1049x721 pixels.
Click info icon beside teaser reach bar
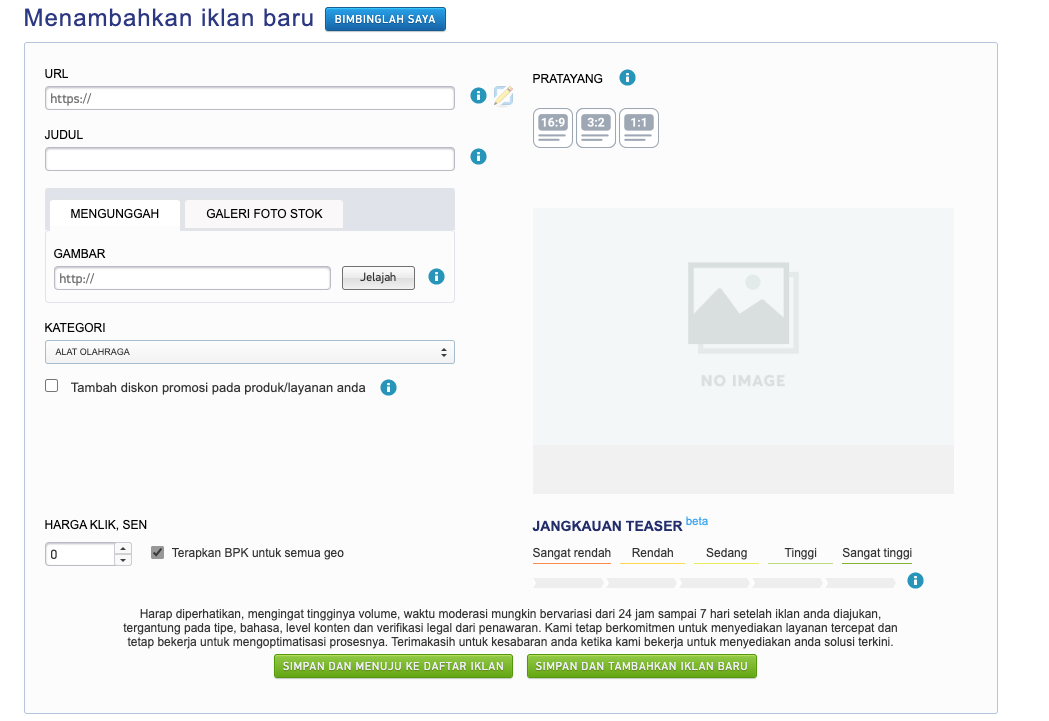click(915, 581)
